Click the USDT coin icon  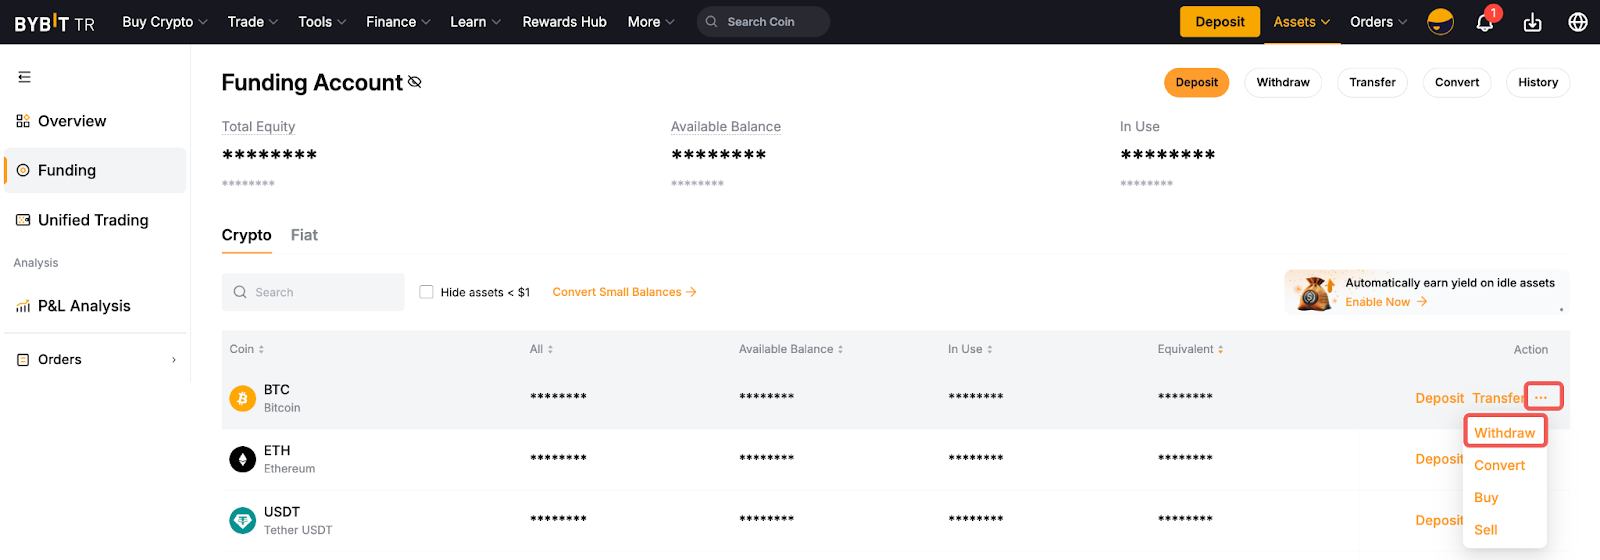243,520
